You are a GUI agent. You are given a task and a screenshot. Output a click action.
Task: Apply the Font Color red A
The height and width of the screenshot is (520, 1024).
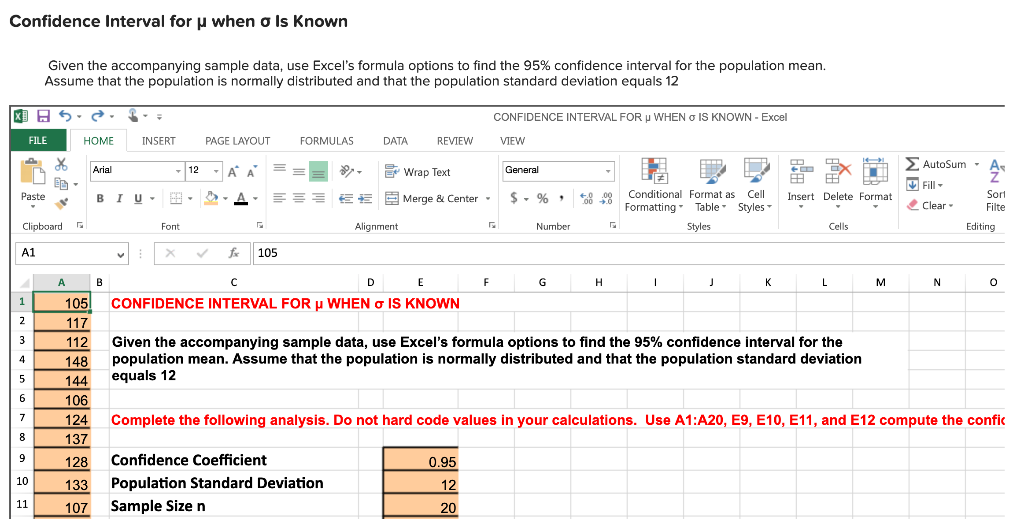coord(241,199)
